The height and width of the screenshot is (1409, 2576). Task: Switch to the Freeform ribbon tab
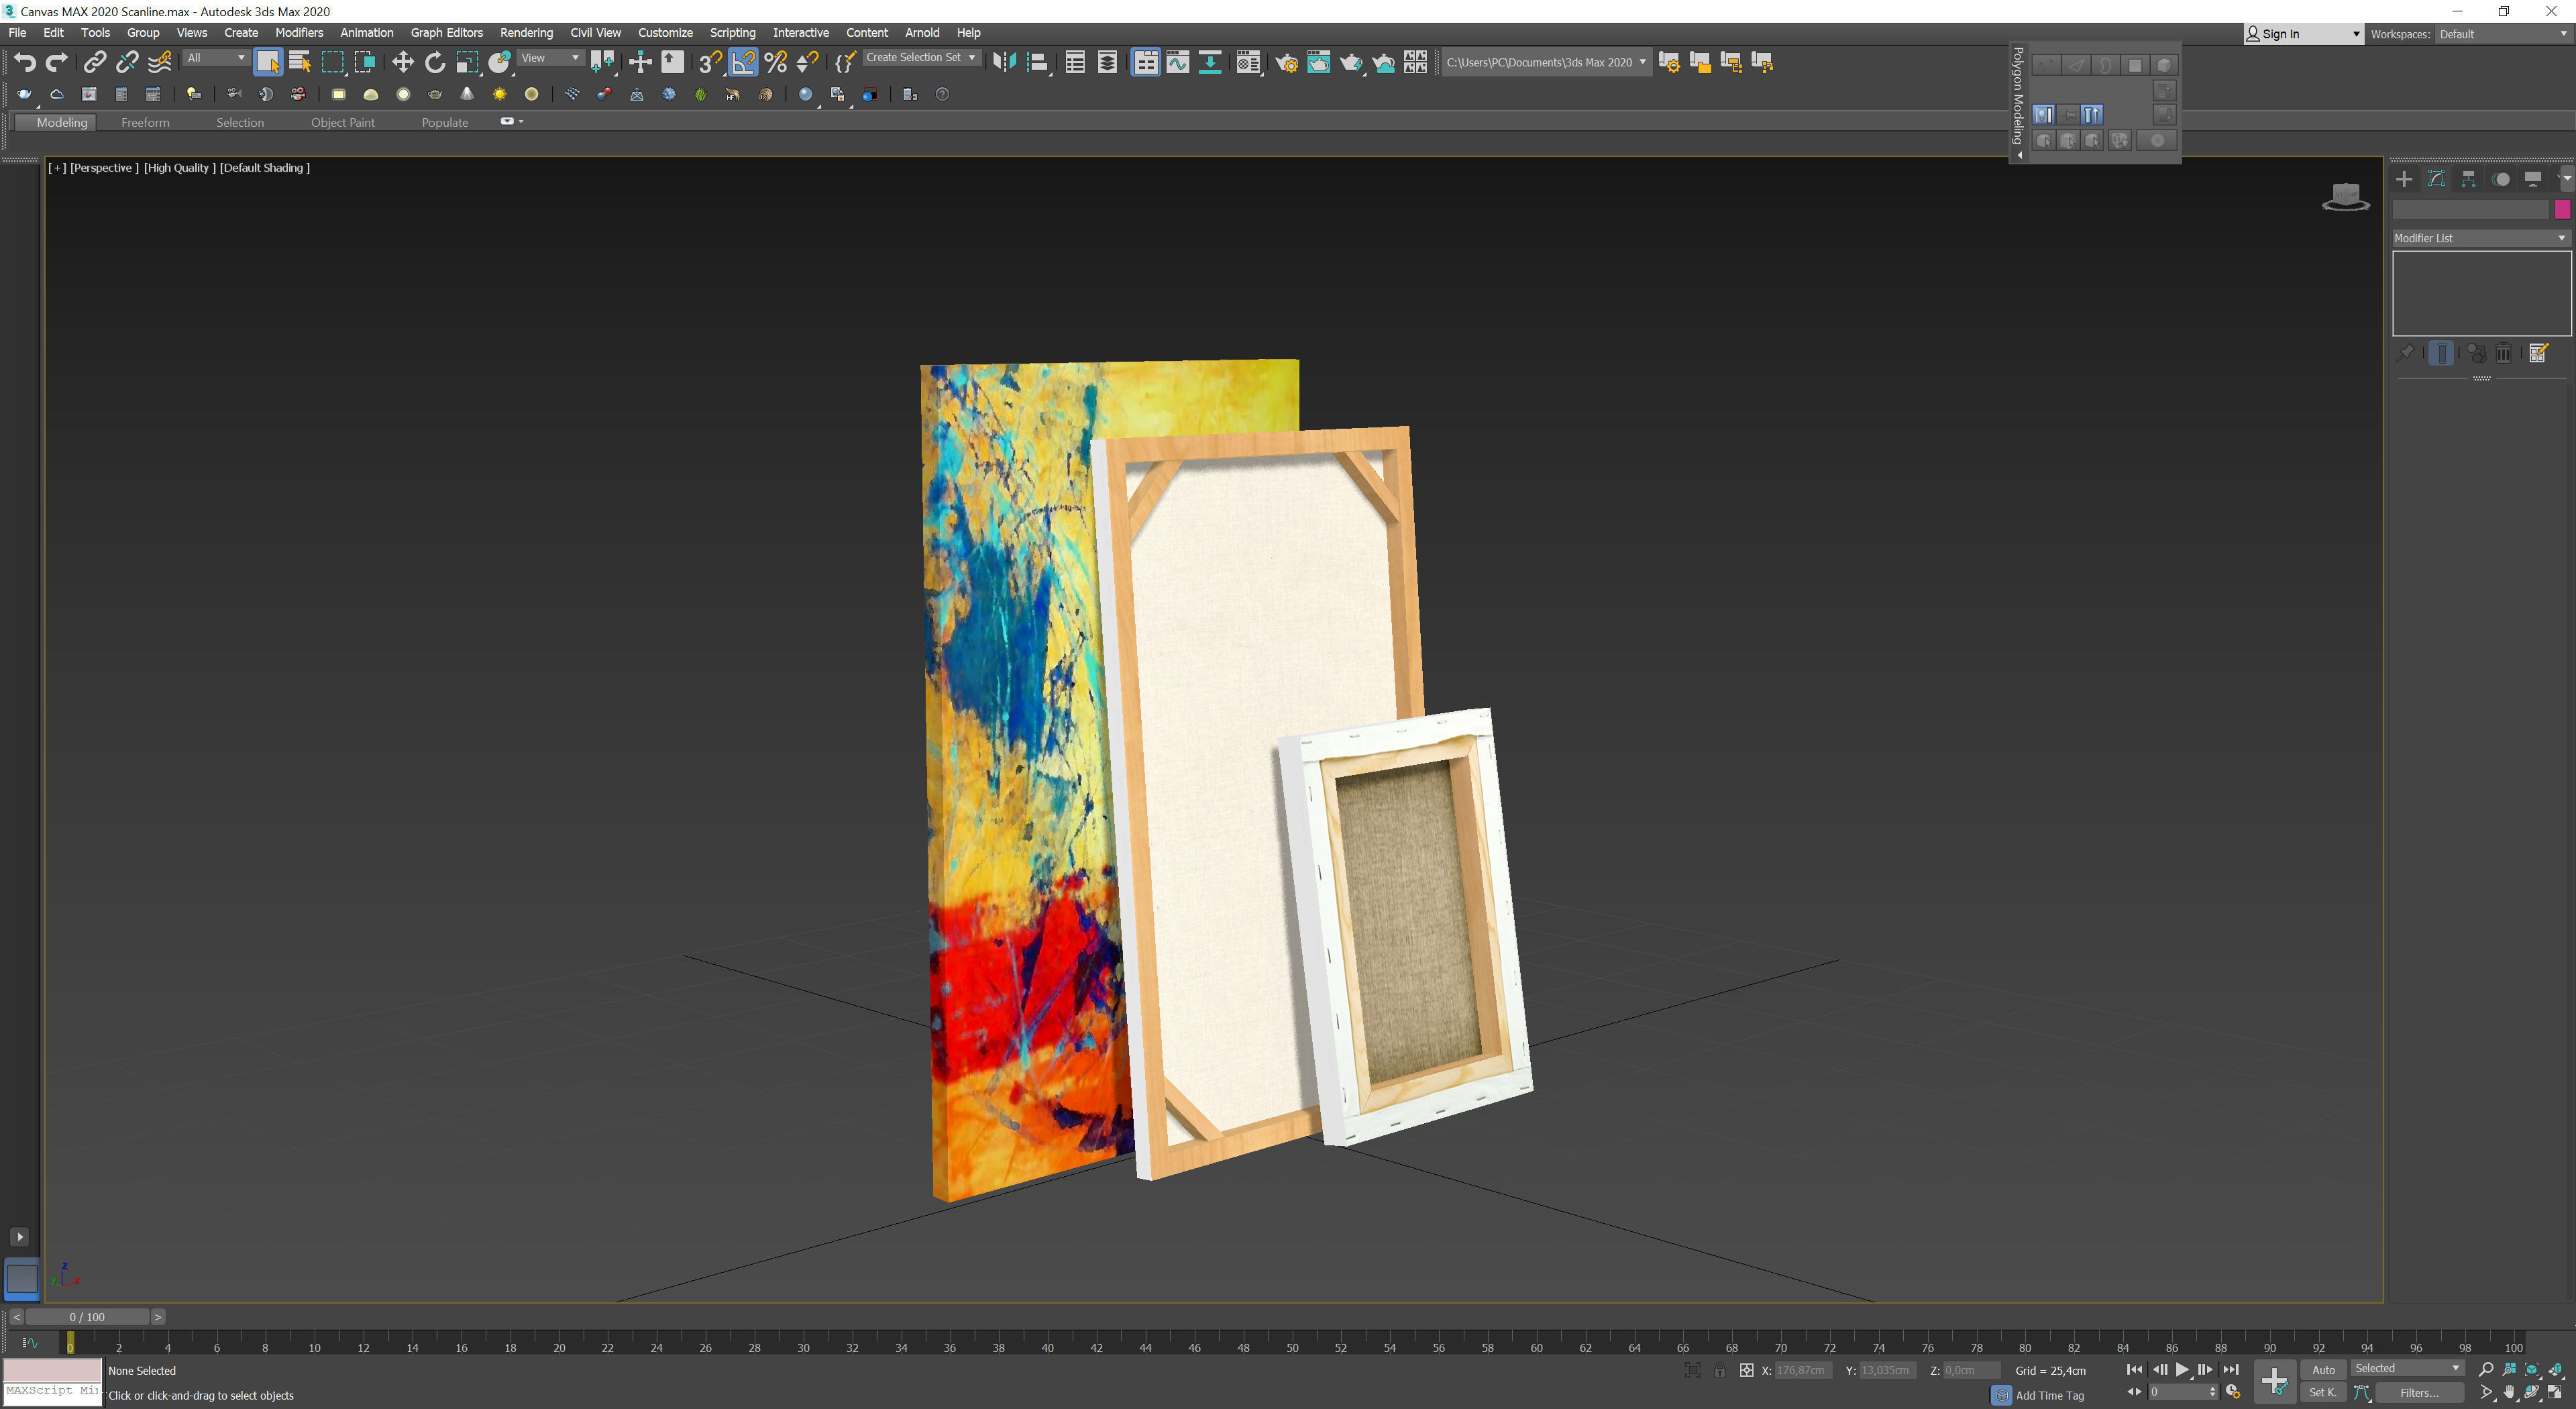(145, 122)
